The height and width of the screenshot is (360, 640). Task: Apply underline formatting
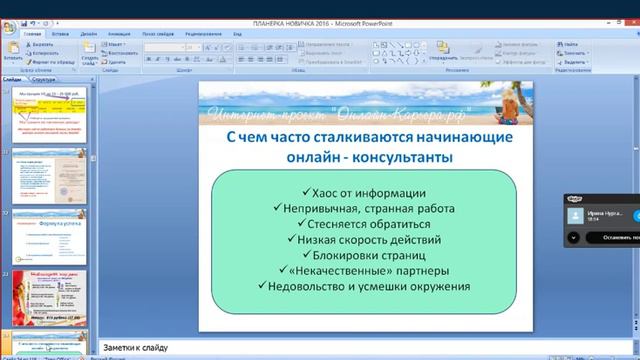pyautogui.click(x=167, y=60)
